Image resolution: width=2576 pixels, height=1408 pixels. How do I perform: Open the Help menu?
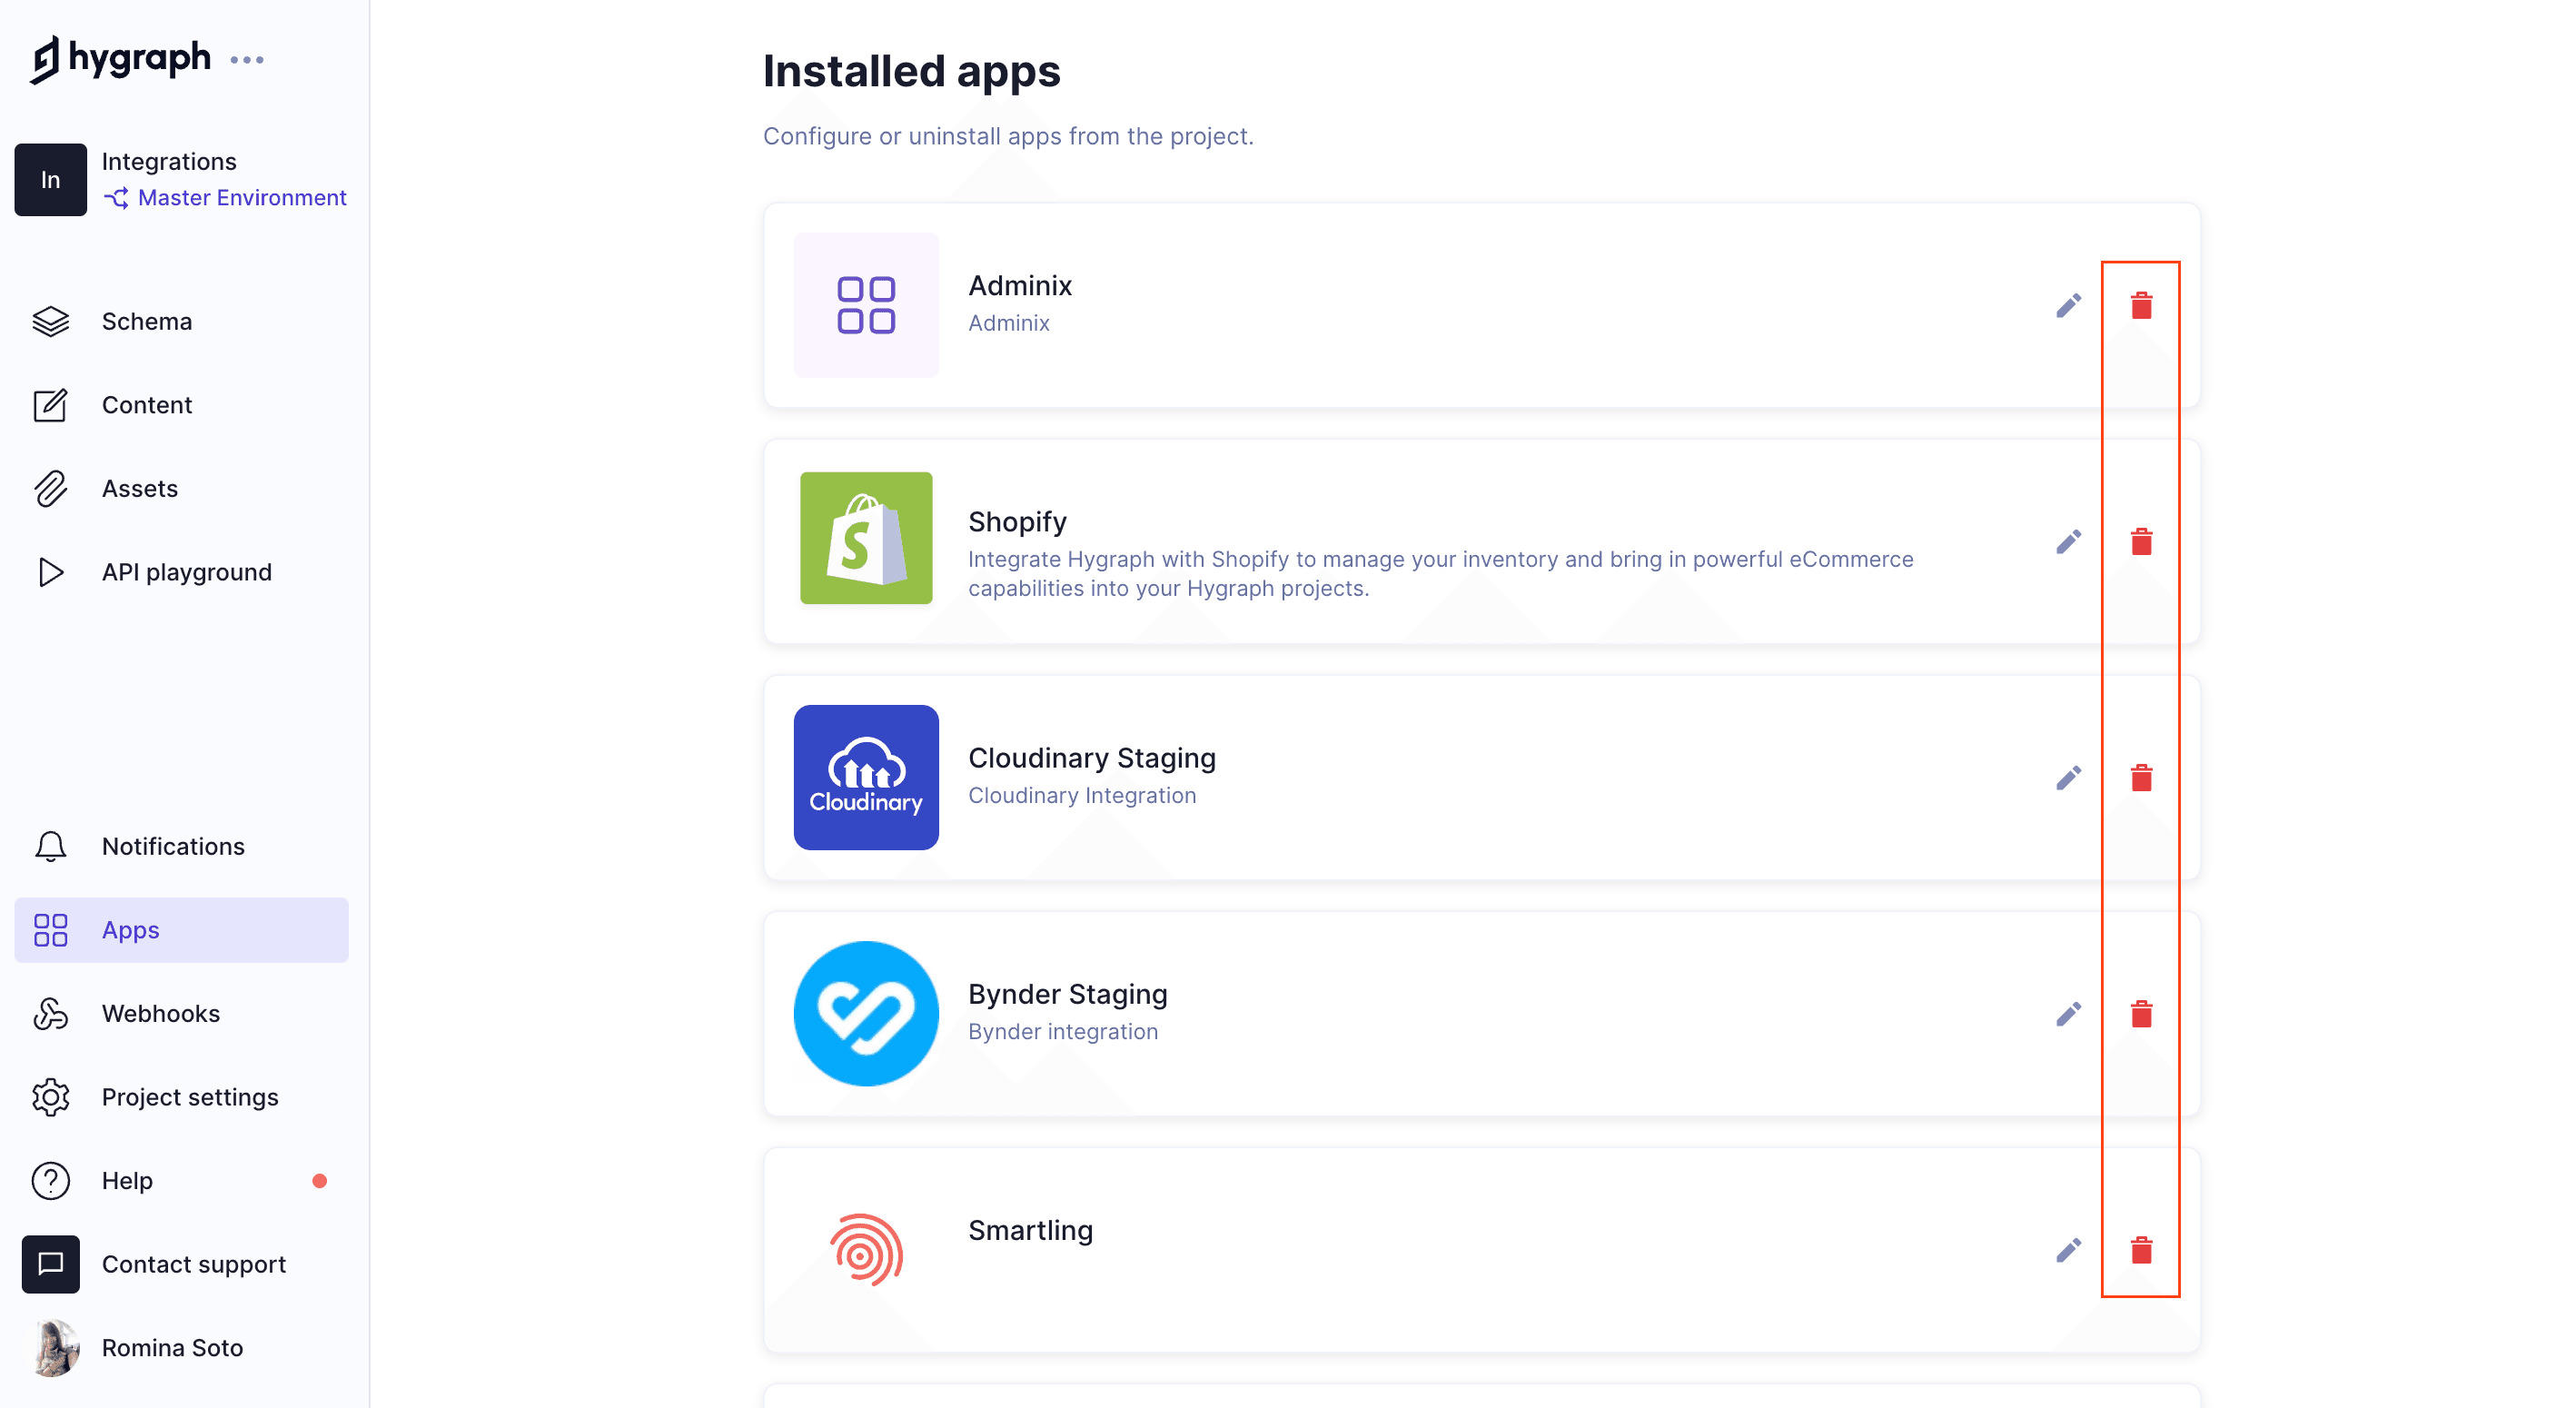click(x=126, y=1180)
